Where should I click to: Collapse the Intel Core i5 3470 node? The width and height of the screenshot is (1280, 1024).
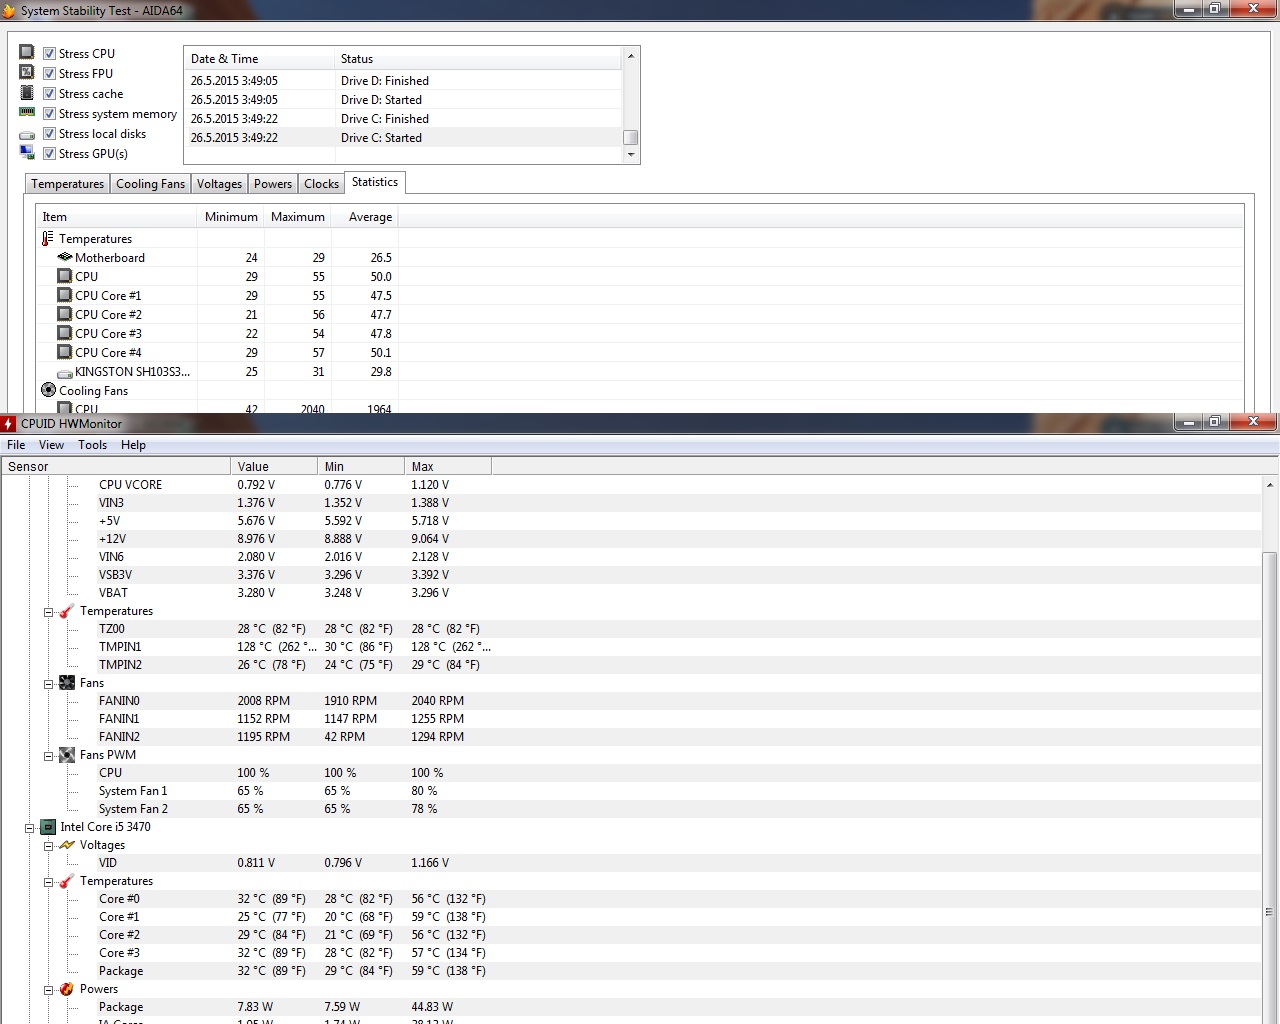[30, 828]
